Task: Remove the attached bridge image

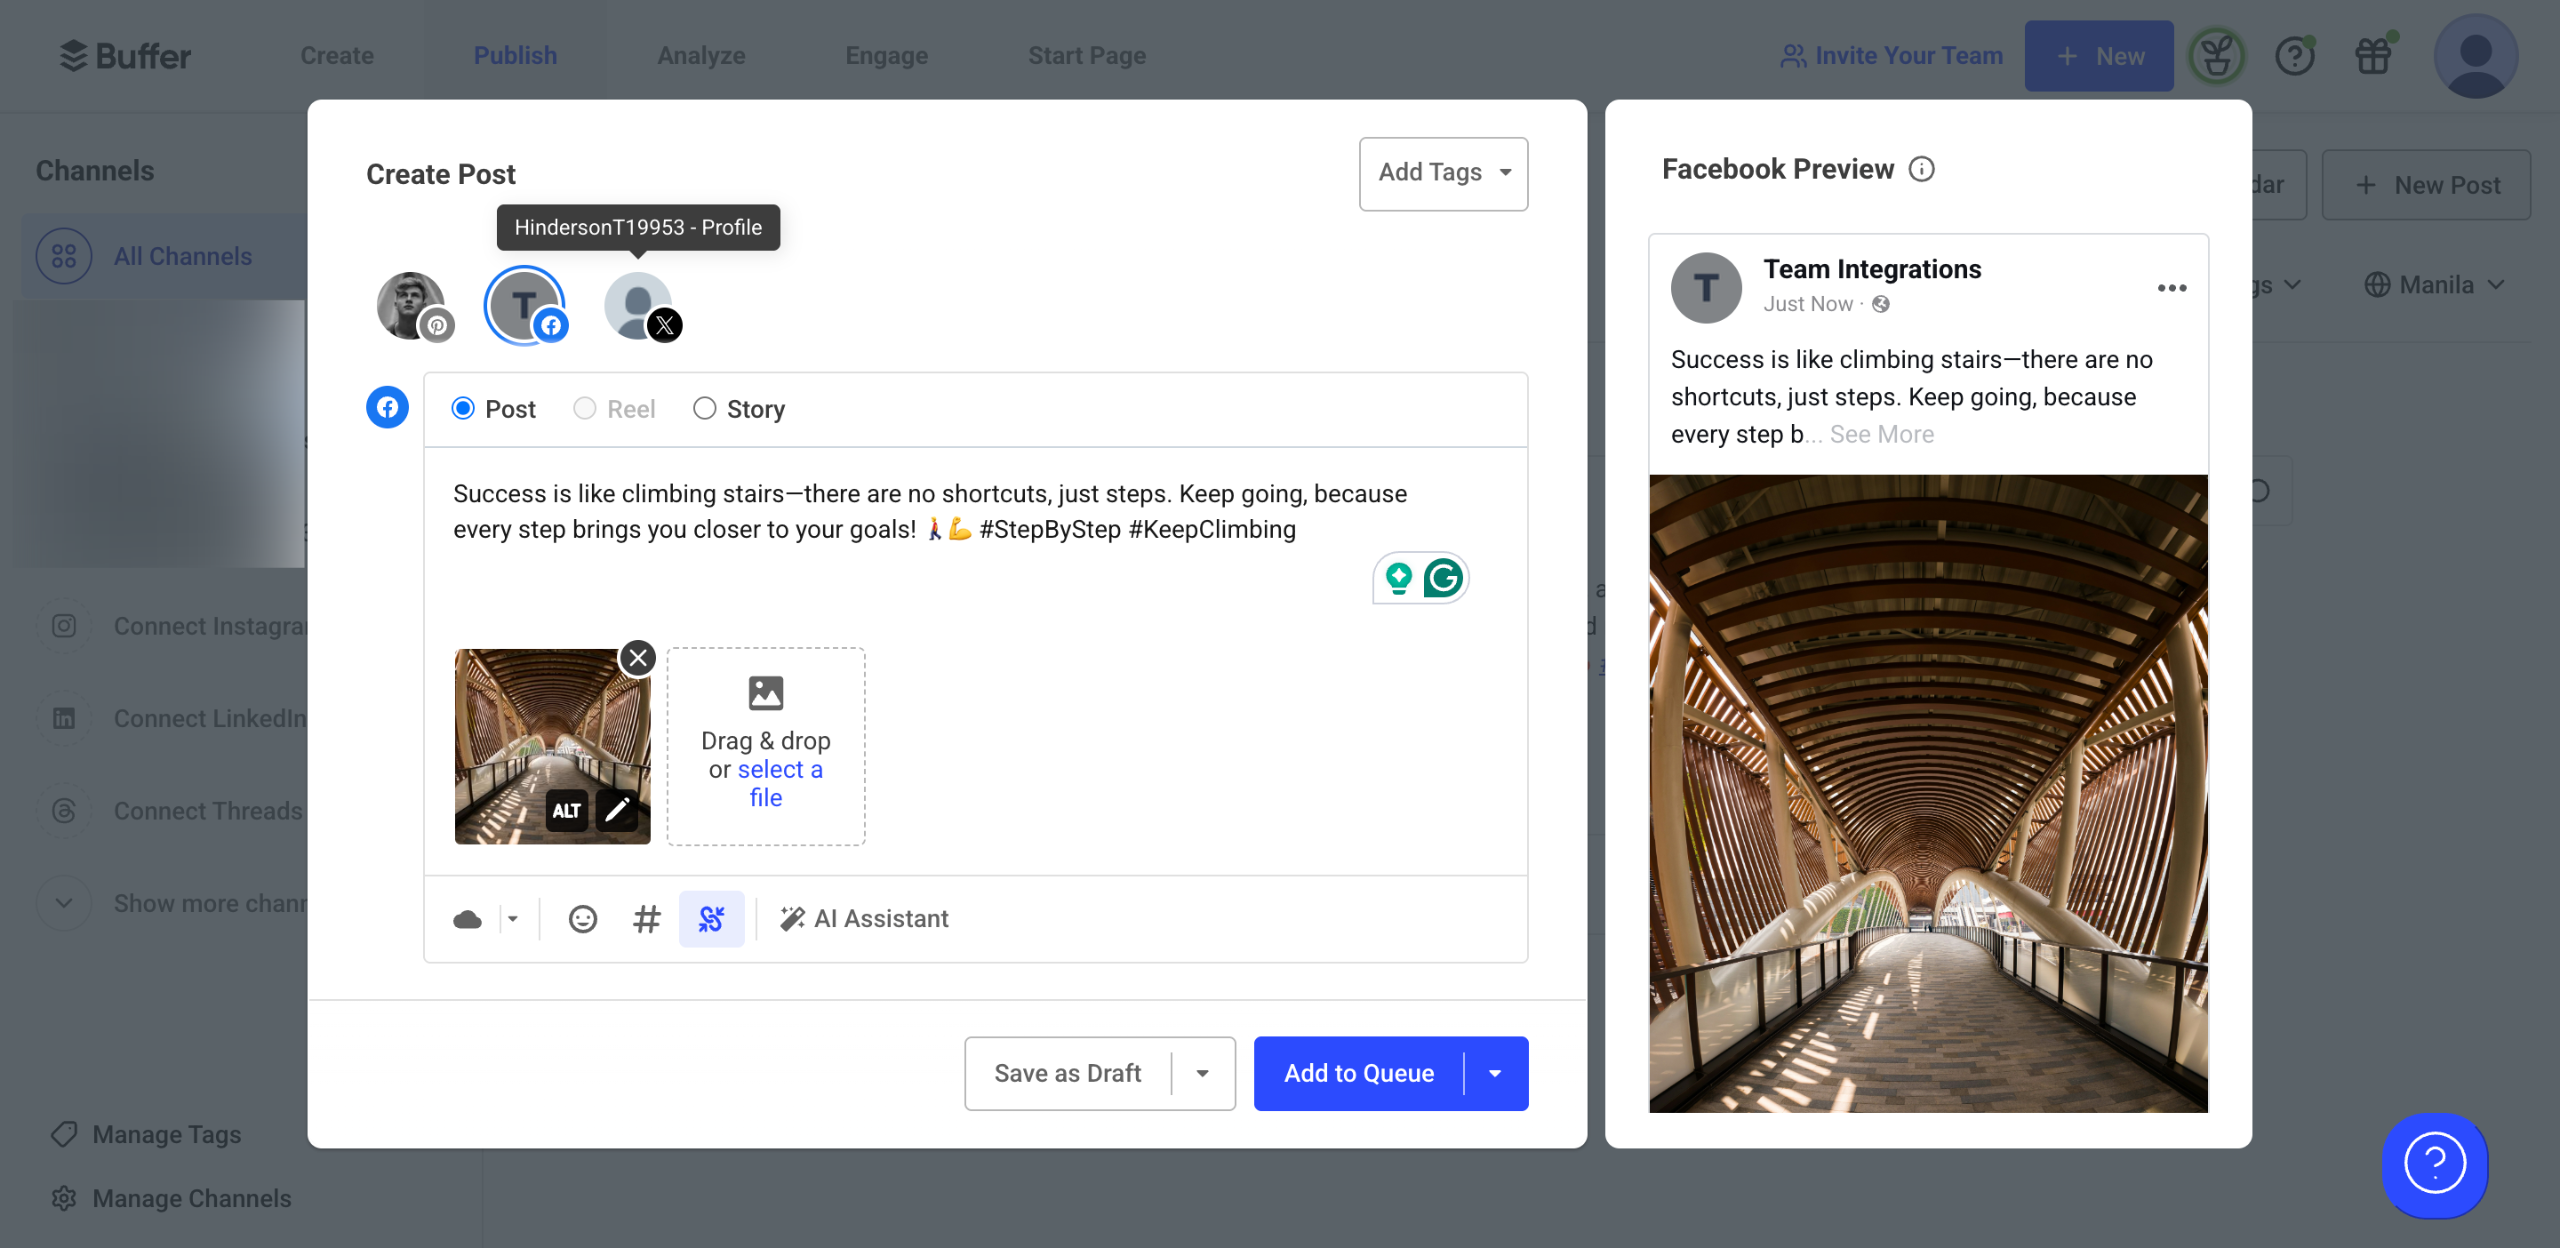Action: [x=638, y=658]
